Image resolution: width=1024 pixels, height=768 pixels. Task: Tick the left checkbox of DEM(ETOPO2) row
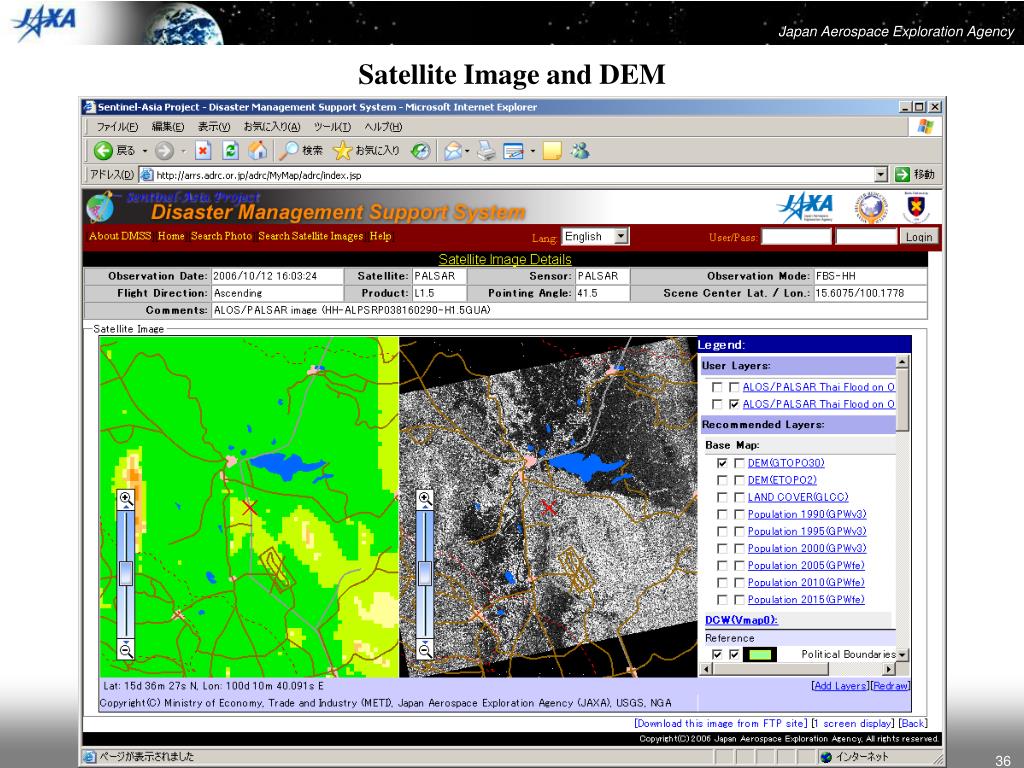pos(722,480)
